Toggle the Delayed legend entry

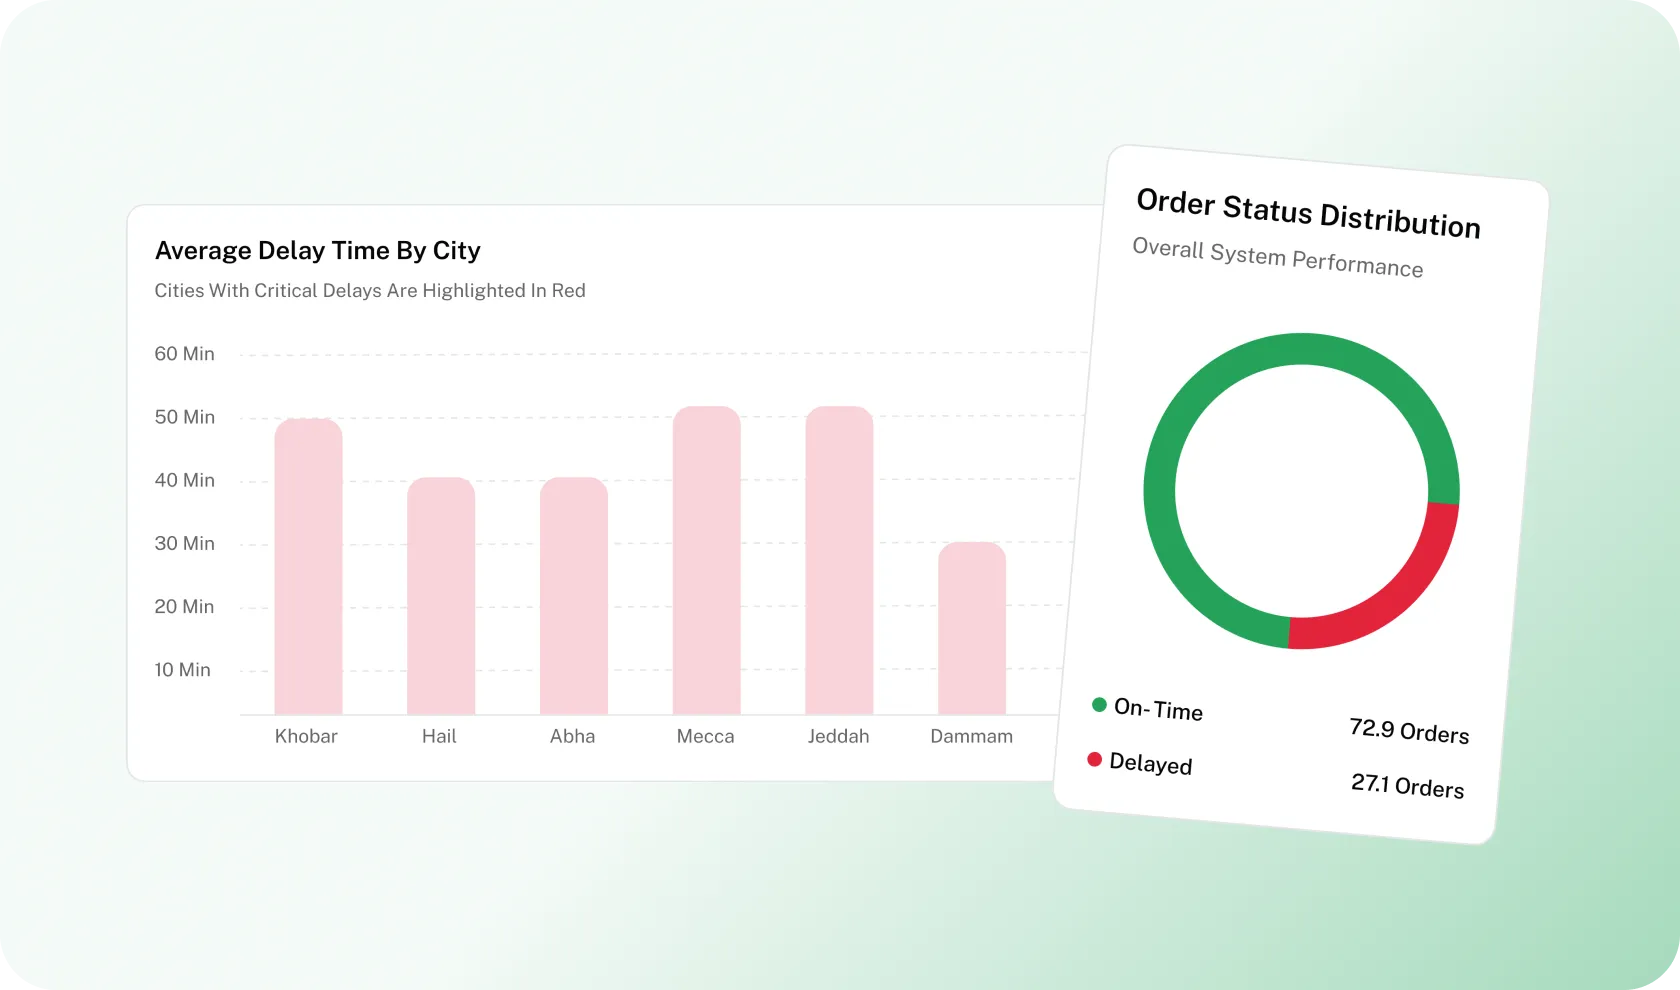click(x=1151, y=763)
